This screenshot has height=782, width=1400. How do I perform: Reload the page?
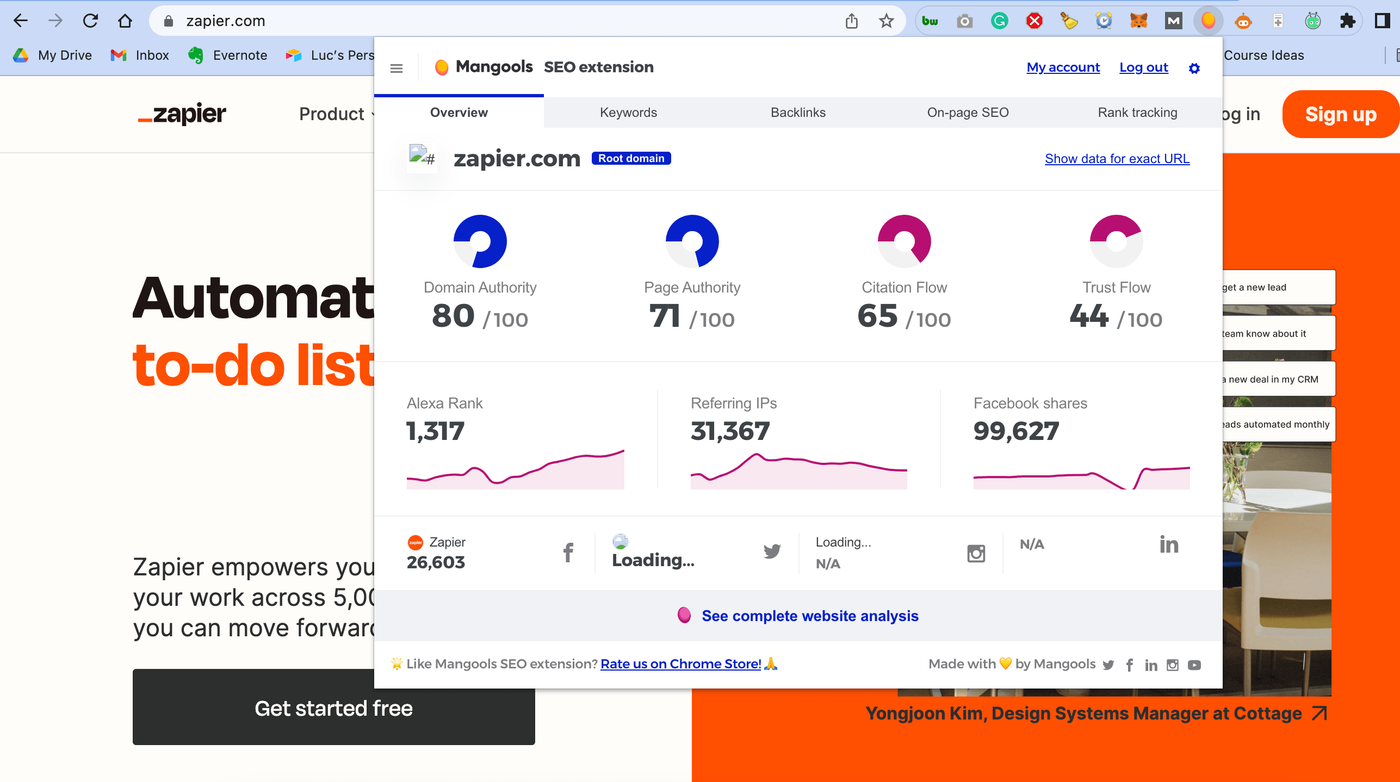point(90,21)
